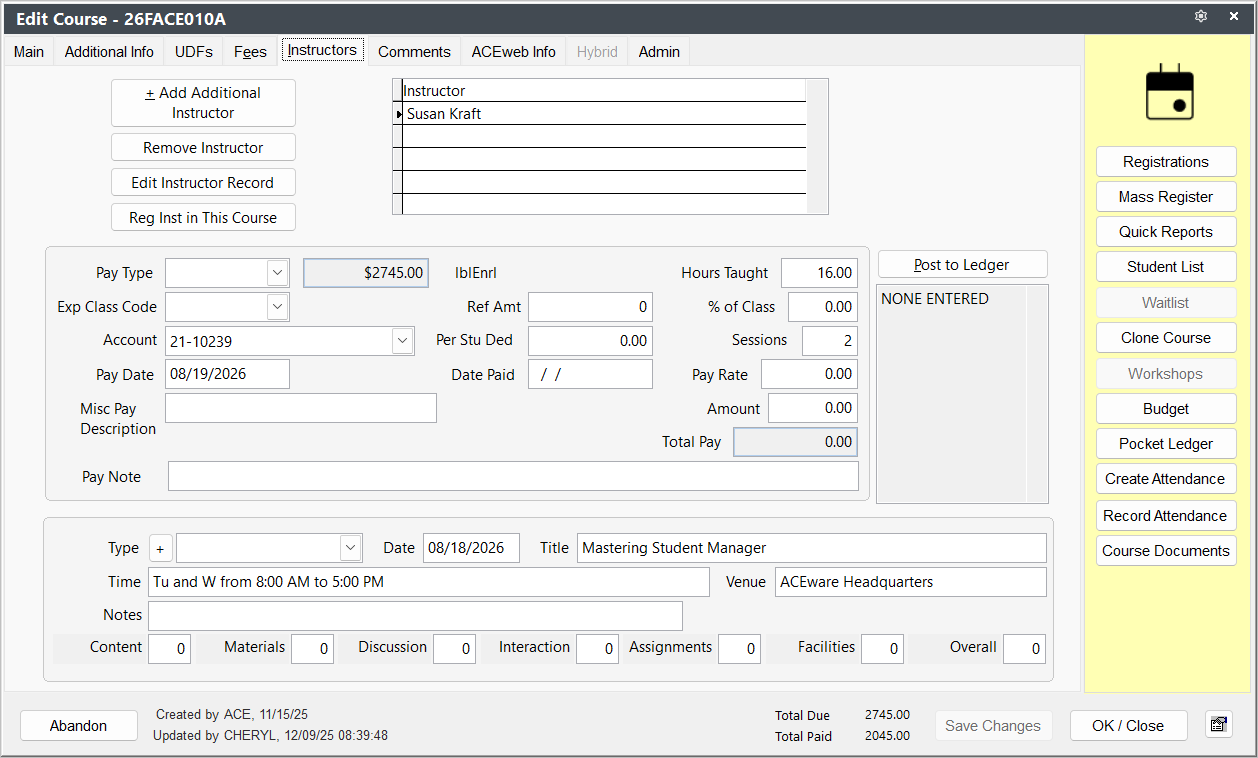Click the Facilities rating field
This screenshot has width=1258, height=758.
[882, 648]
